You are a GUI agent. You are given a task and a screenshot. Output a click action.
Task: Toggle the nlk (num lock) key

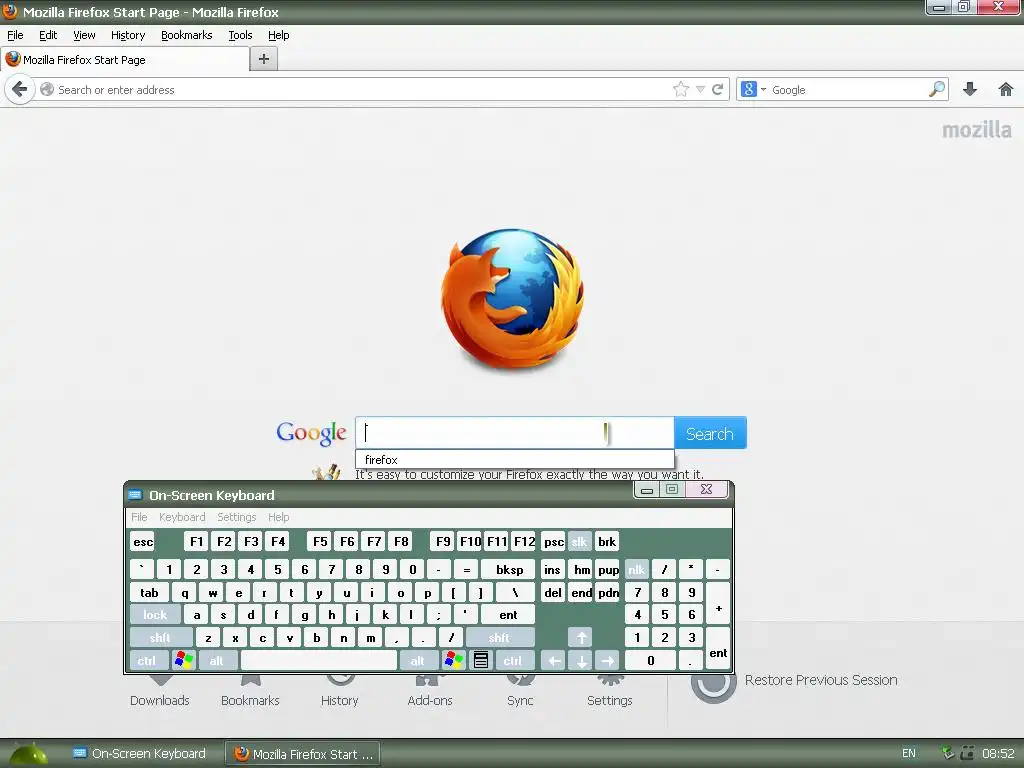click(637, 569)
